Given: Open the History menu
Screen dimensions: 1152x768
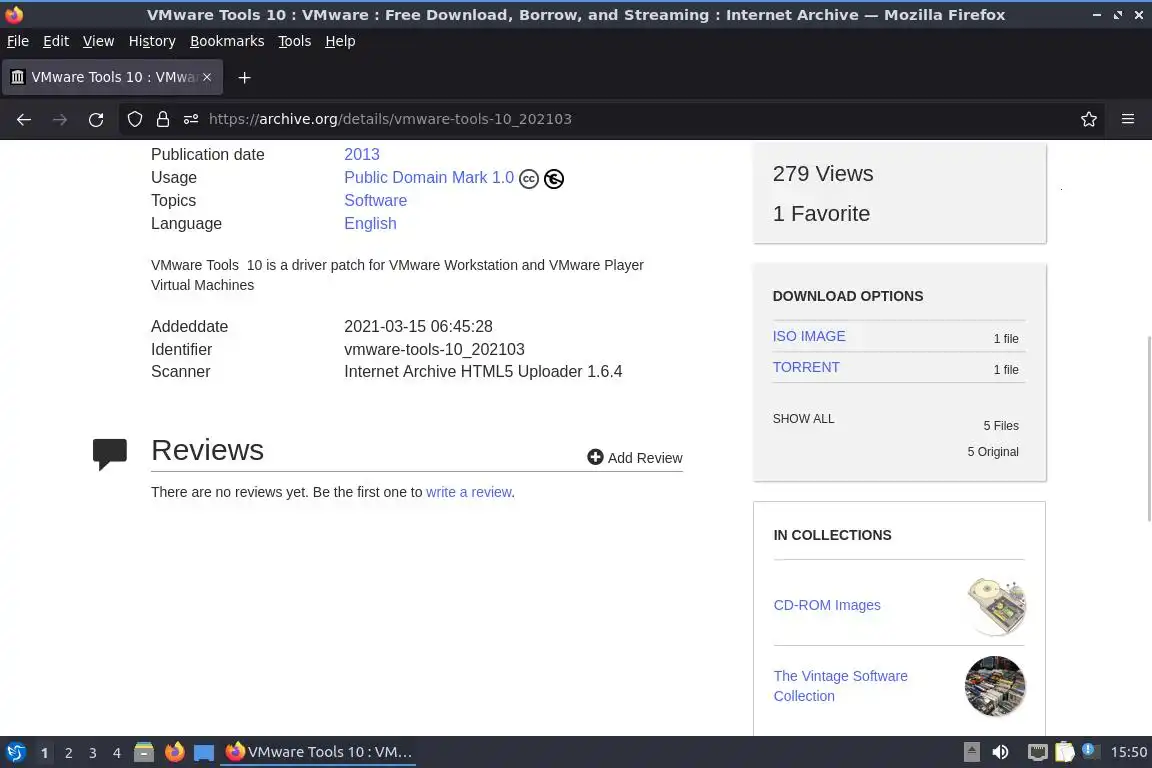Looking at the screenshot, I should 152,41.
